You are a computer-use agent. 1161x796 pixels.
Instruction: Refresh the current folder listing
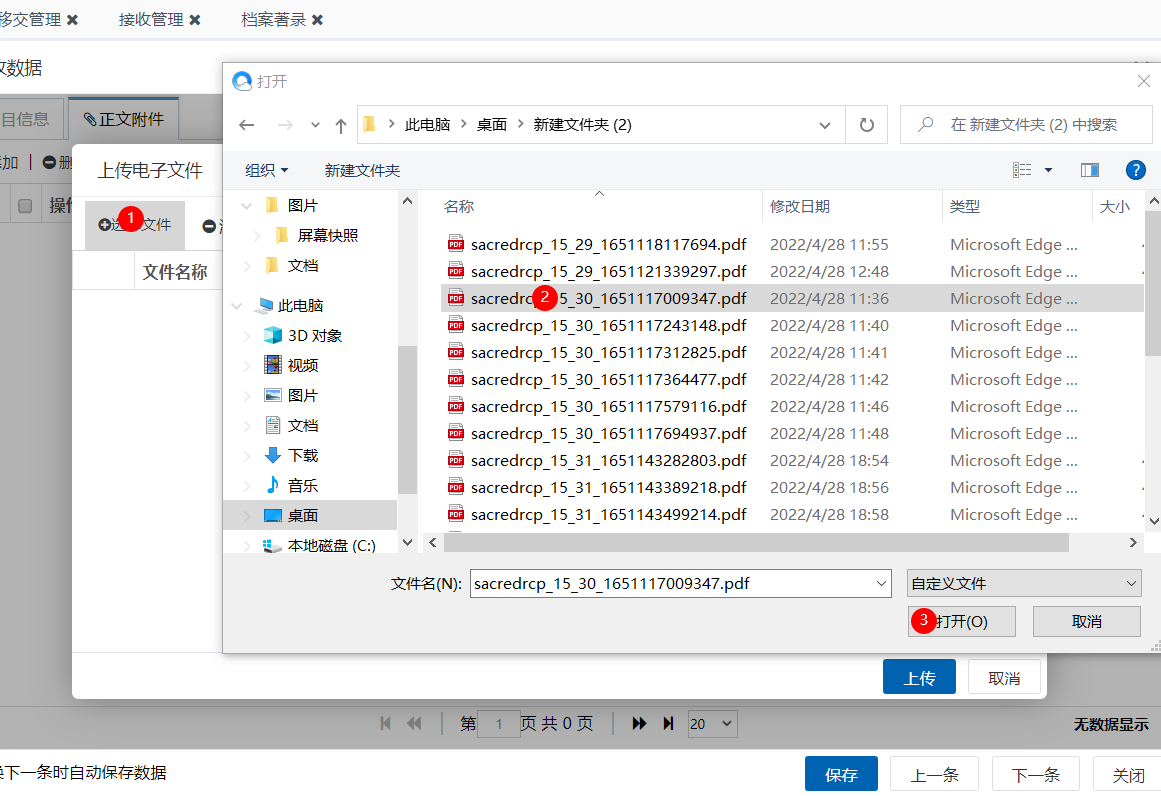866,125
